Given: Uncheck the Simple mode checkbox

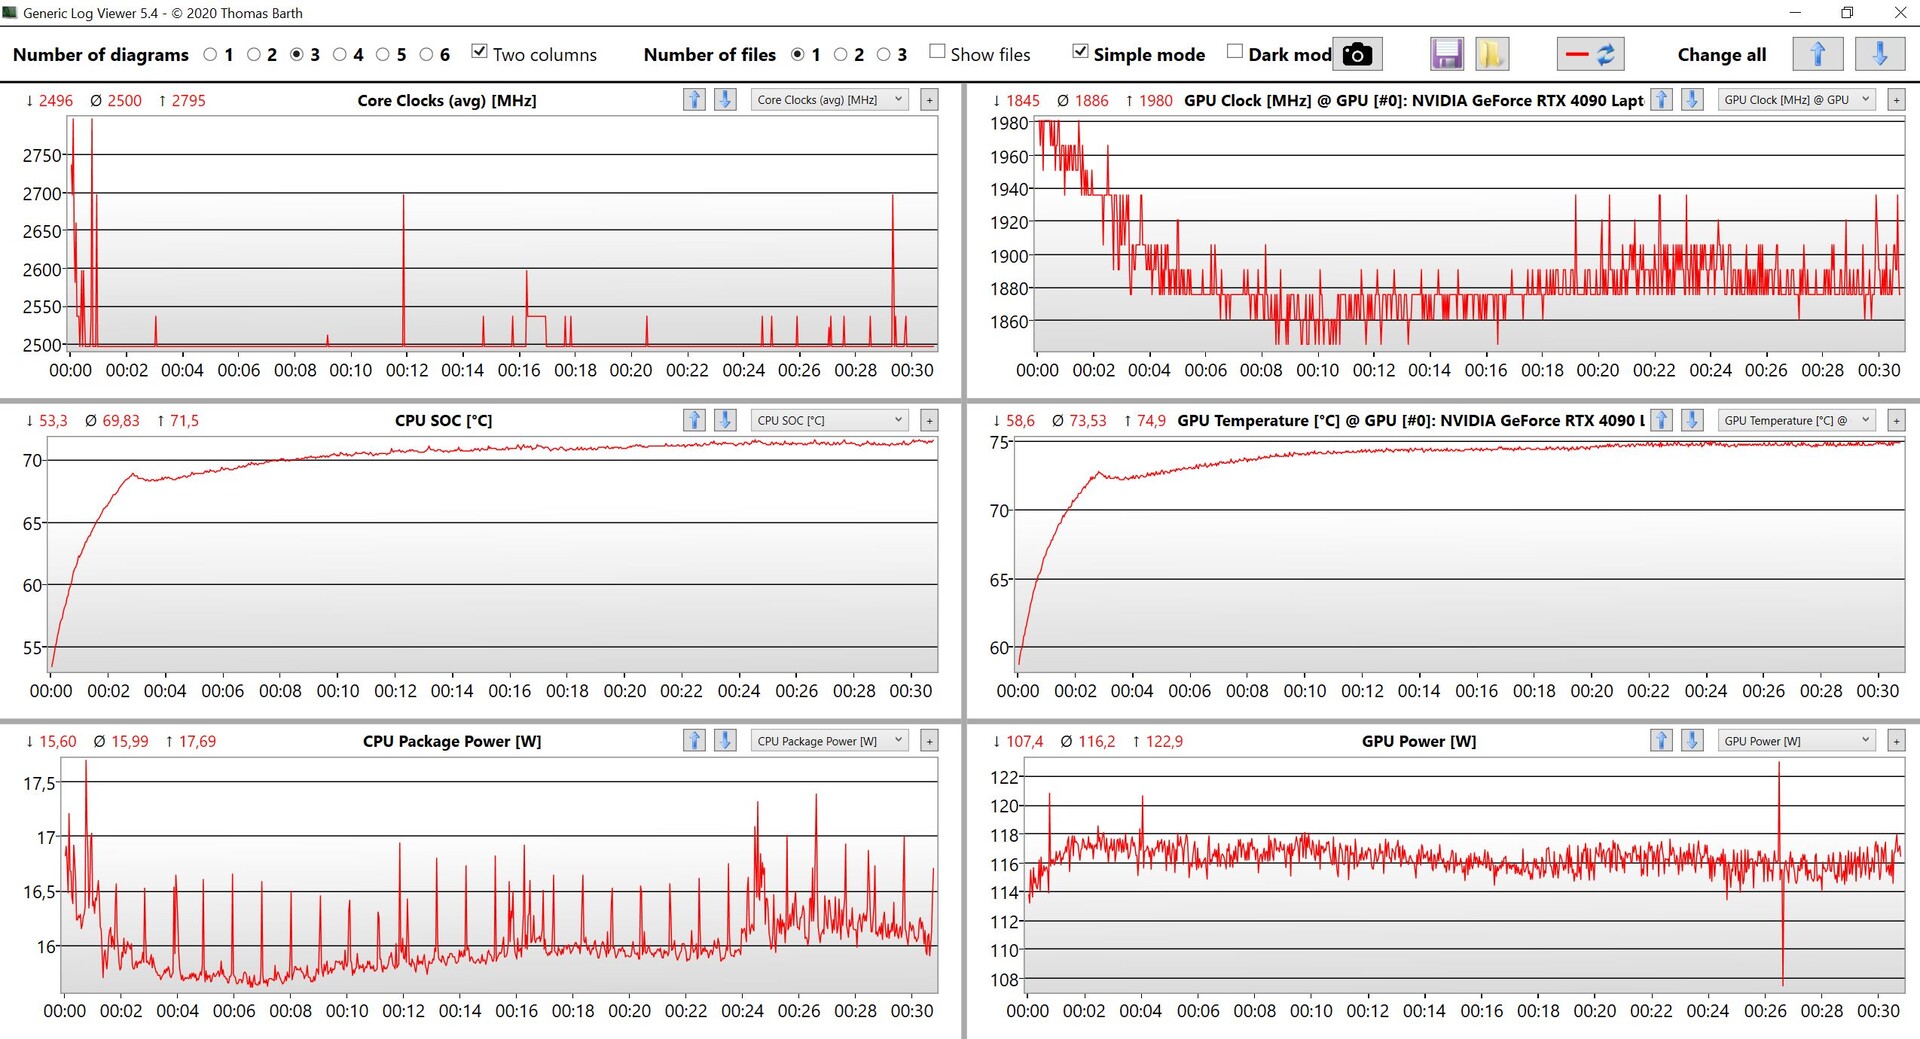Looking at the screenshot, I should point(1080,52).
